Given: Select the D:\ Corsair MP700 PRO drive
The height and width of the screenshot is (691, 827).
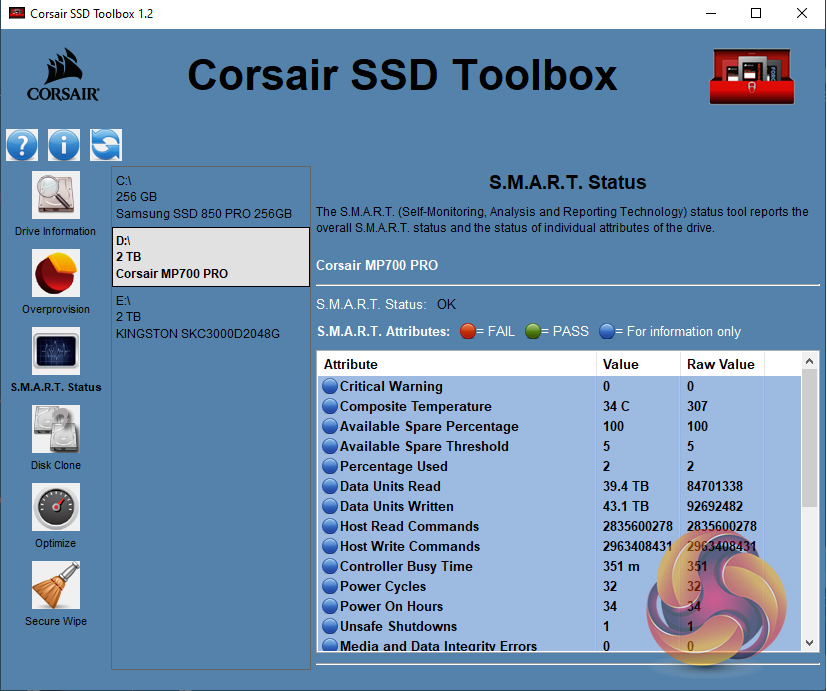Looking at the screenshot, I should [x=210, y=257].
